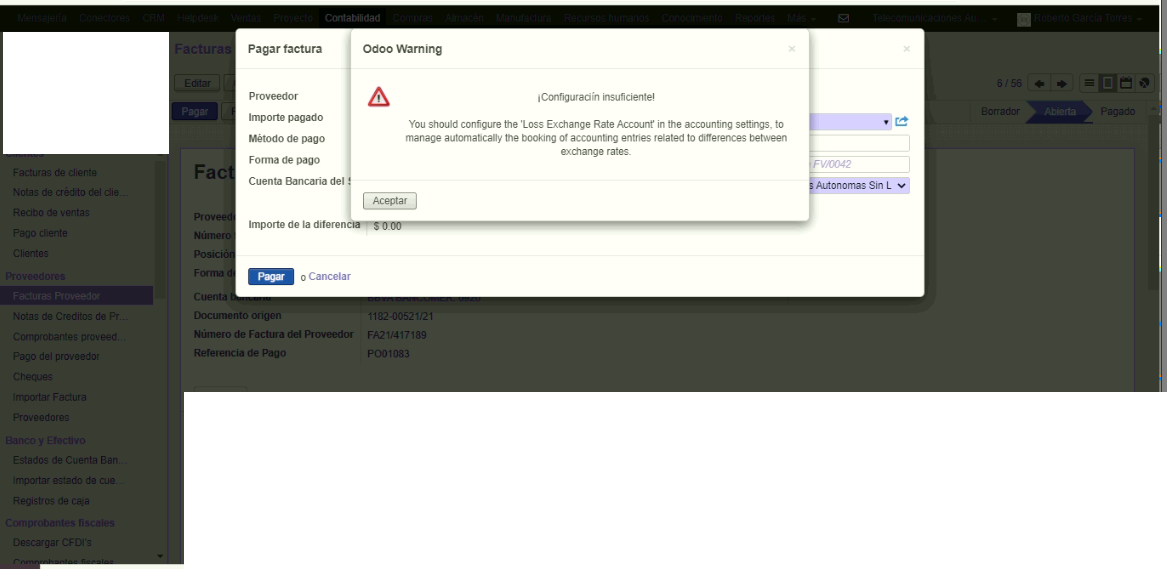1167x569 pixels.
Task: Open the Conocimiento menu
Action: point(691,18)
